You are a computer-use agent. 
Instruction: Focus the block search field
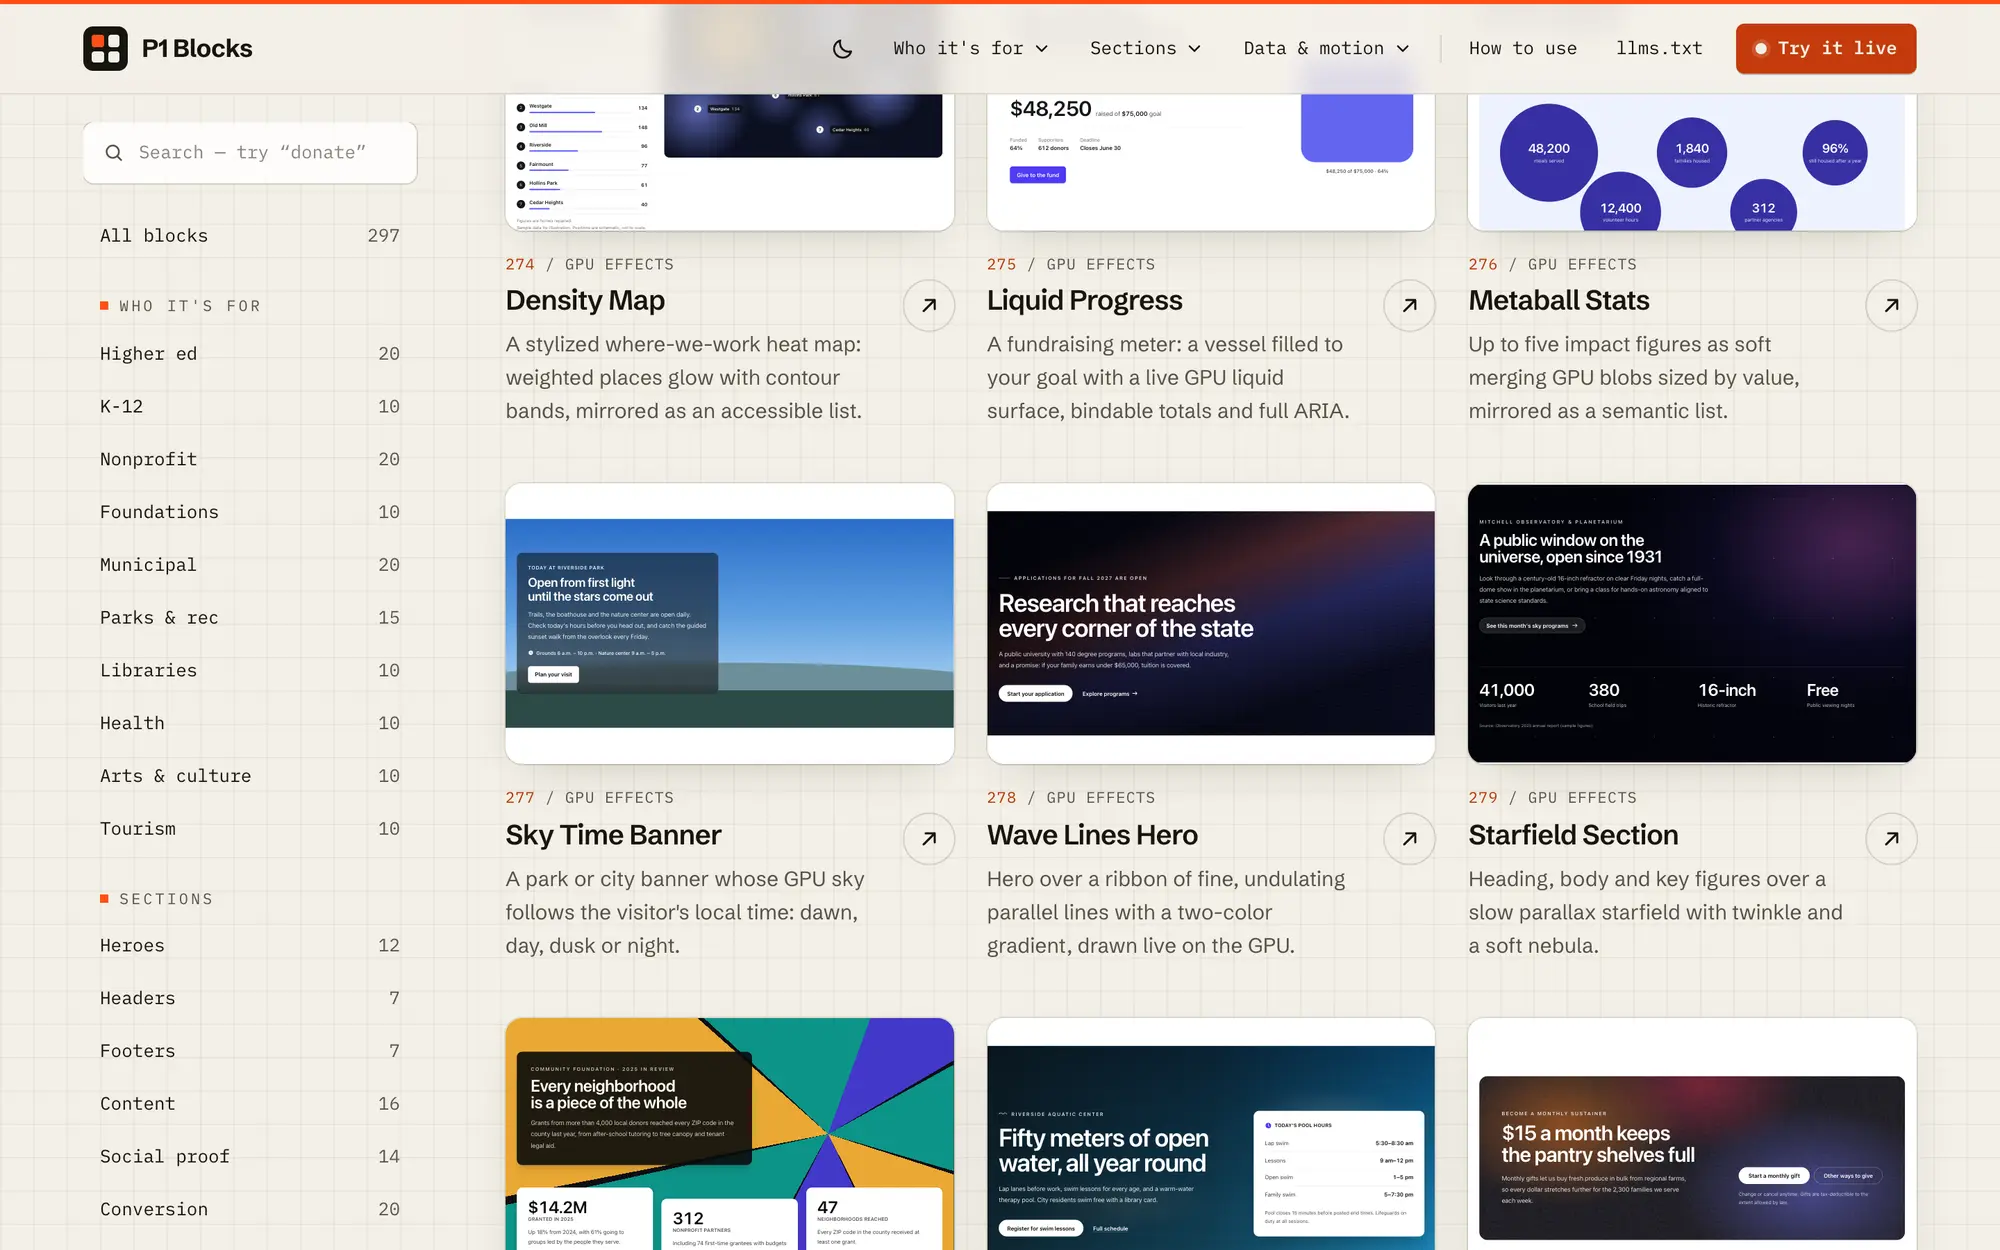(250, 152)
